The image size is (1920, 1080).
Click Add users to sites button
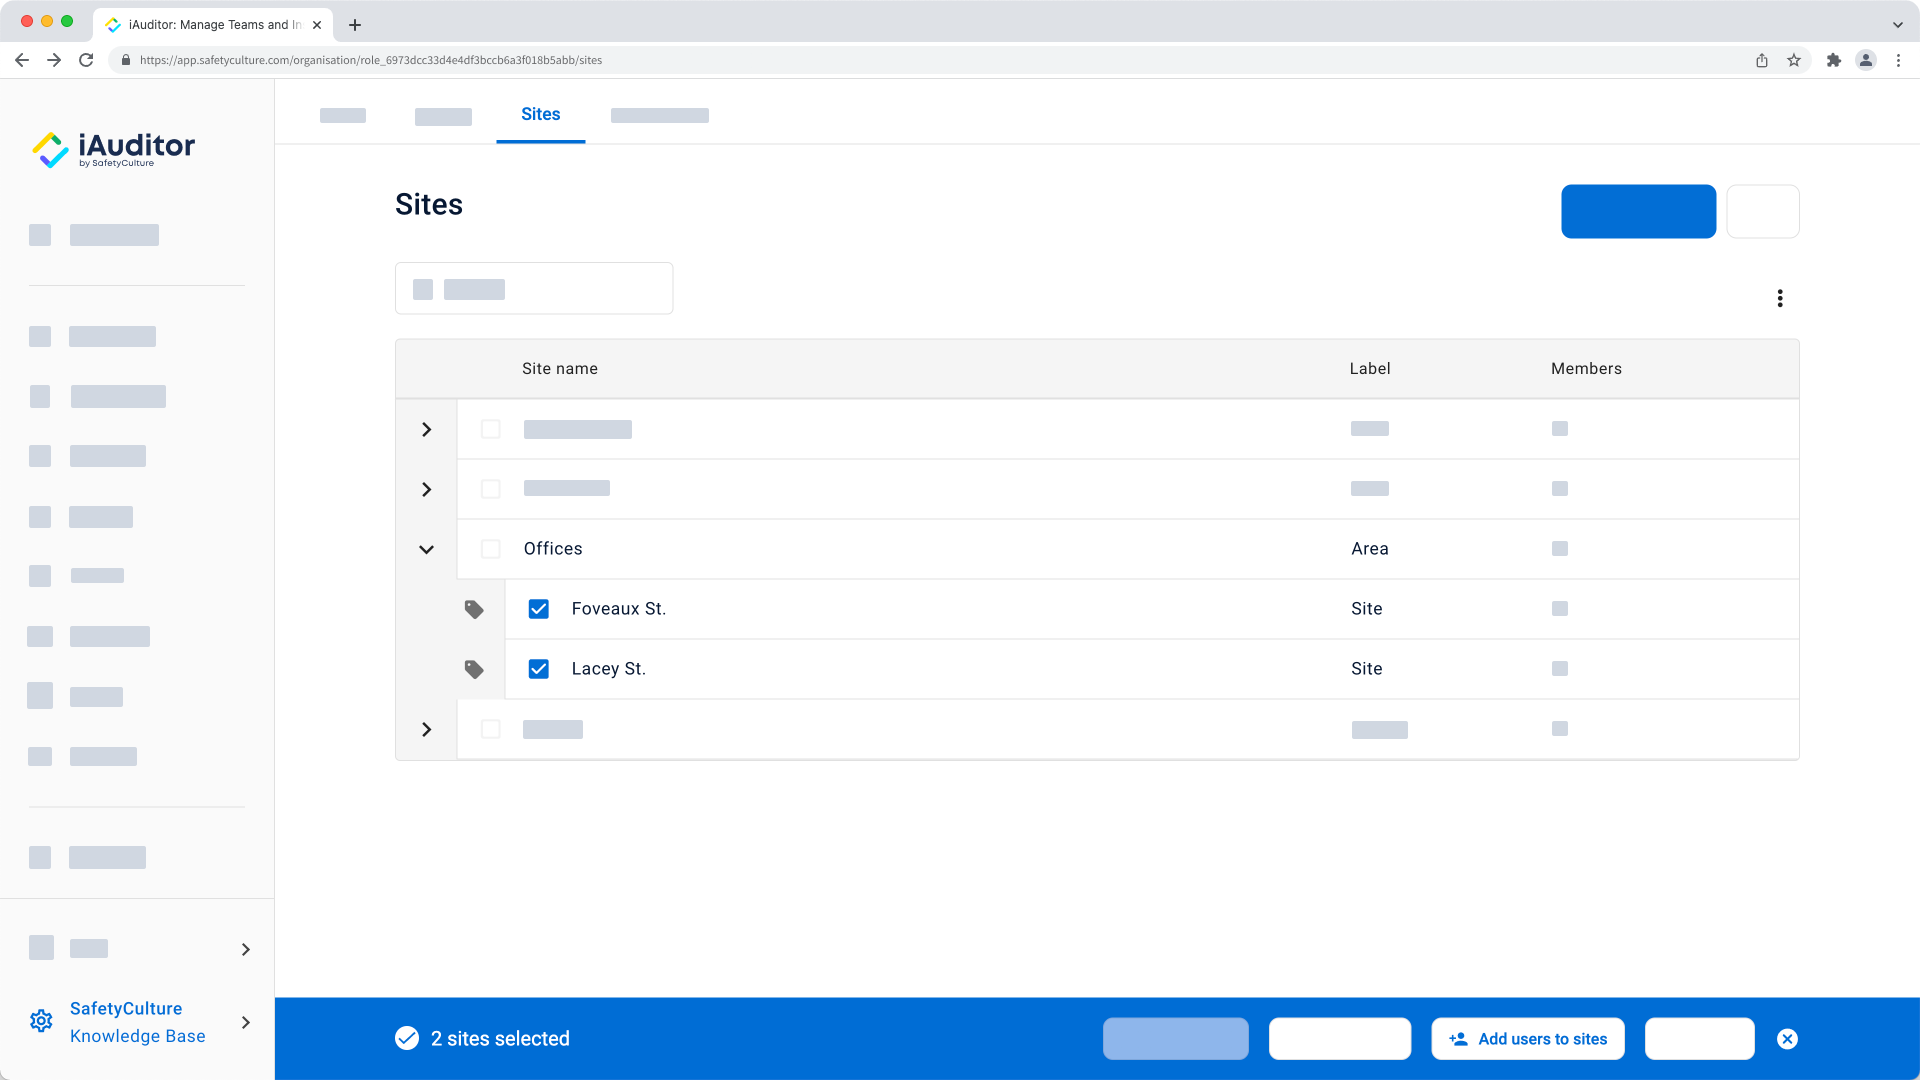[x=1527, y=1039]
